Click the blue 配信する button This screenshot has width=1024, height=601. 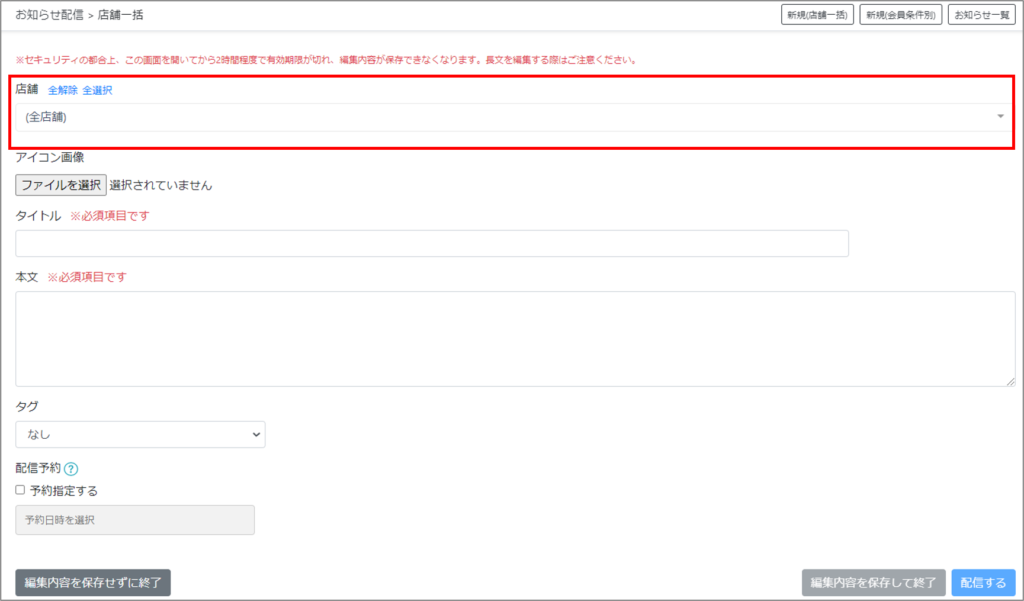pos(983,583)
